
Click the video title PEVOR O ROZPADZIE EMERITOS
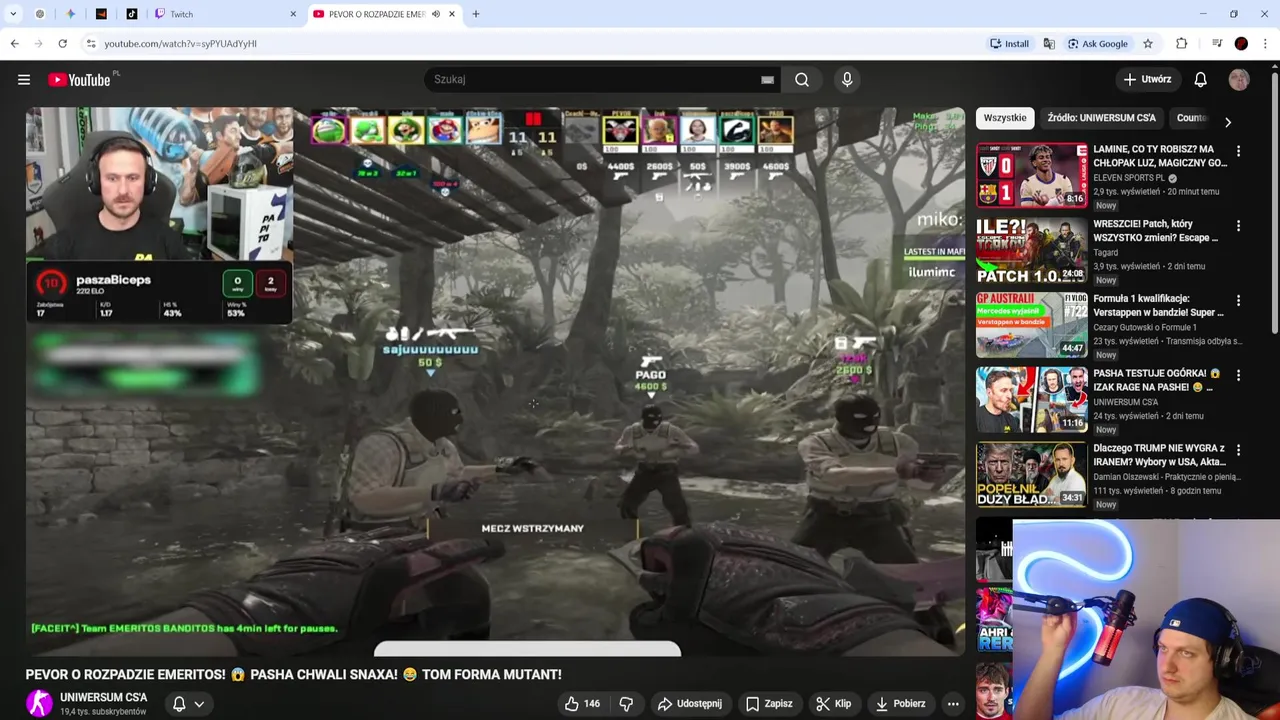point(293,675)
